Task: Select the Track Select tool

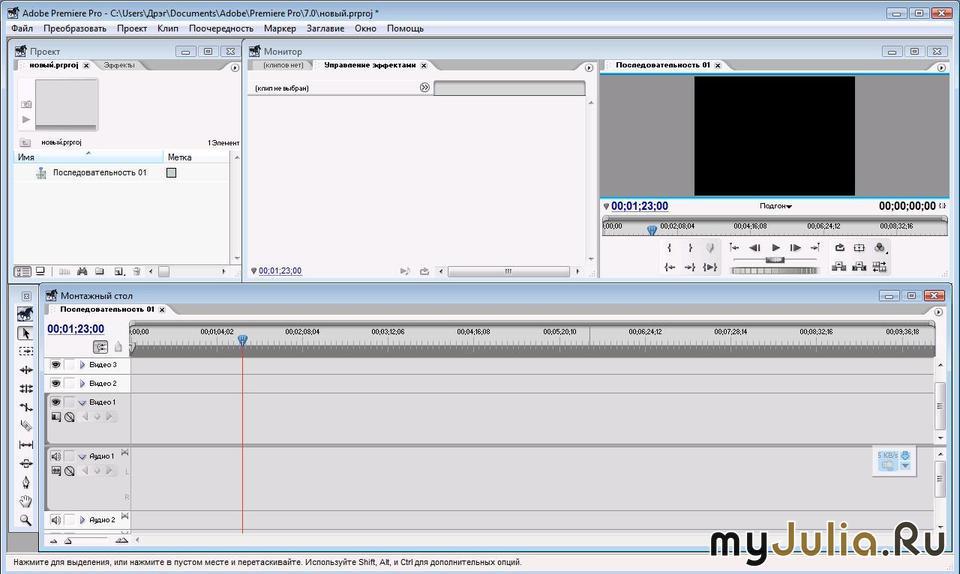Action: click(26, 351)
